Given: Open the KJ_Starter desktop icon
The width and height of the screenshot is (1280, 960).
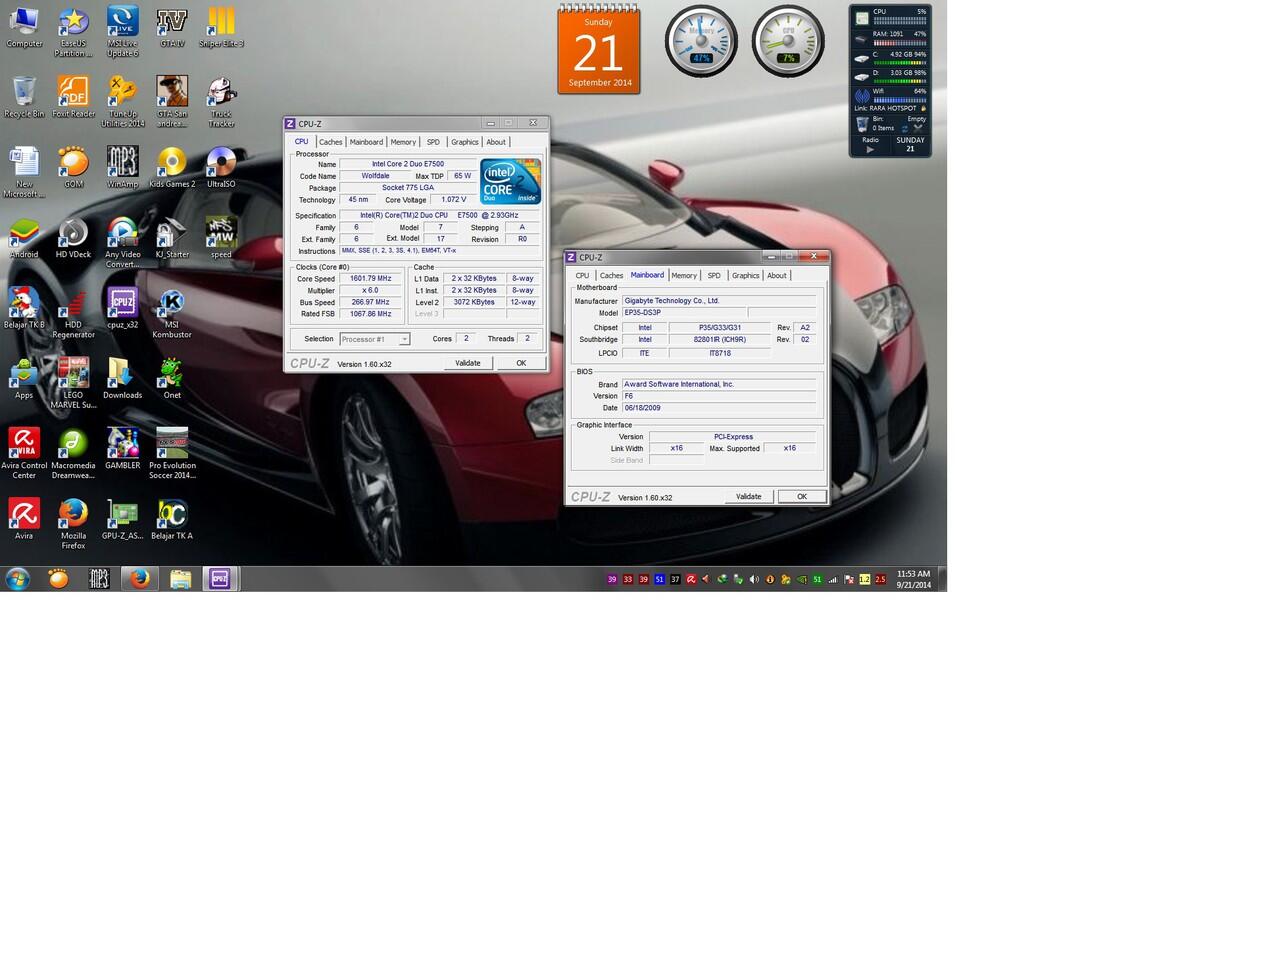Looking at the screenshot, I should point(172,237).
